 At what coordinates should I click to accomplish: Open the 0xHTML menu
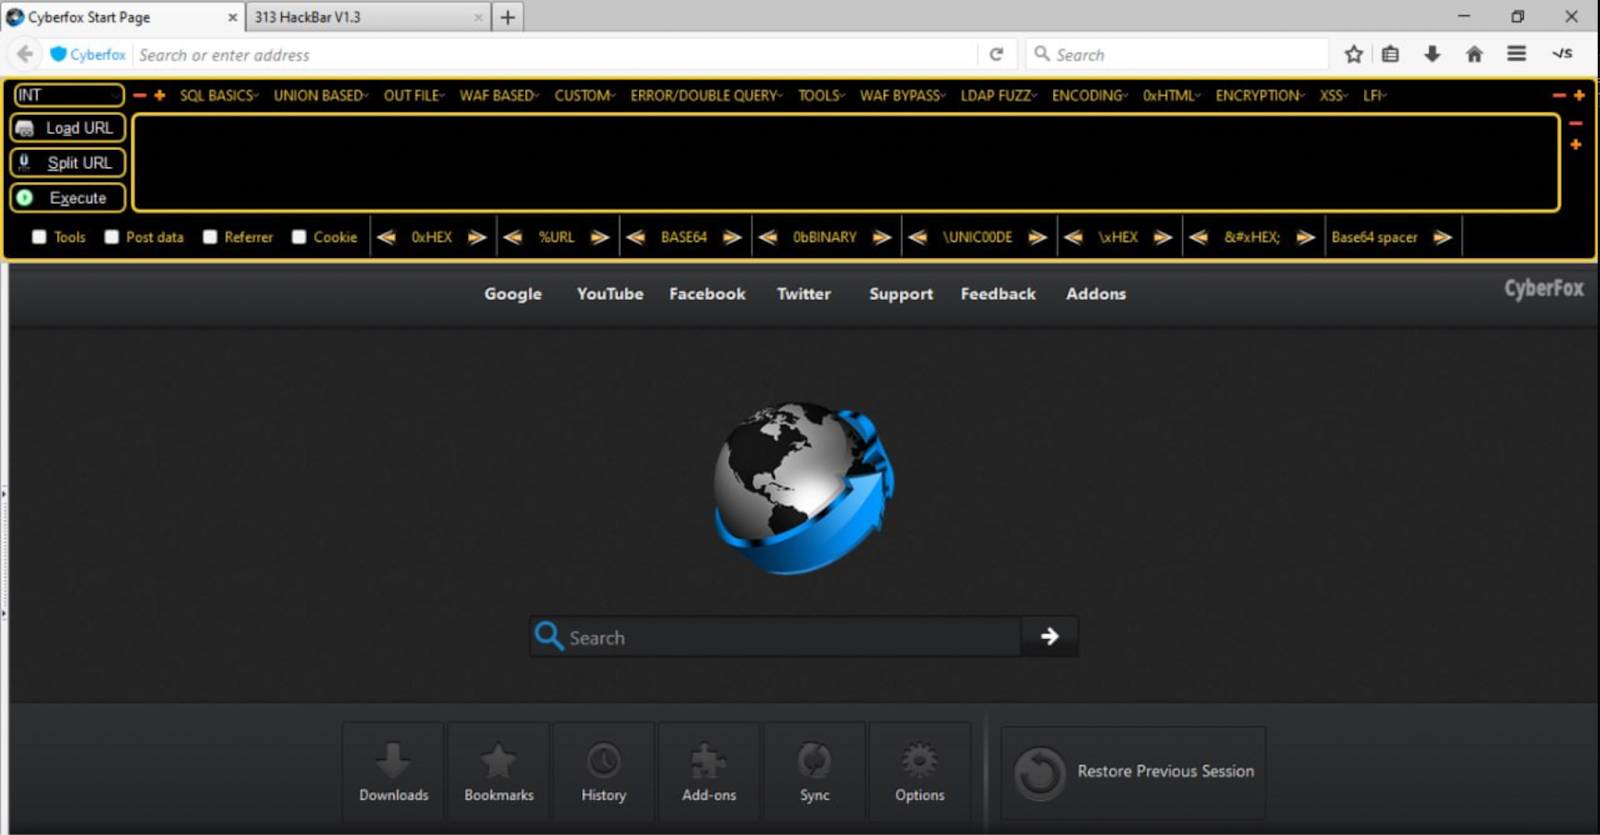pos(1172,95)
